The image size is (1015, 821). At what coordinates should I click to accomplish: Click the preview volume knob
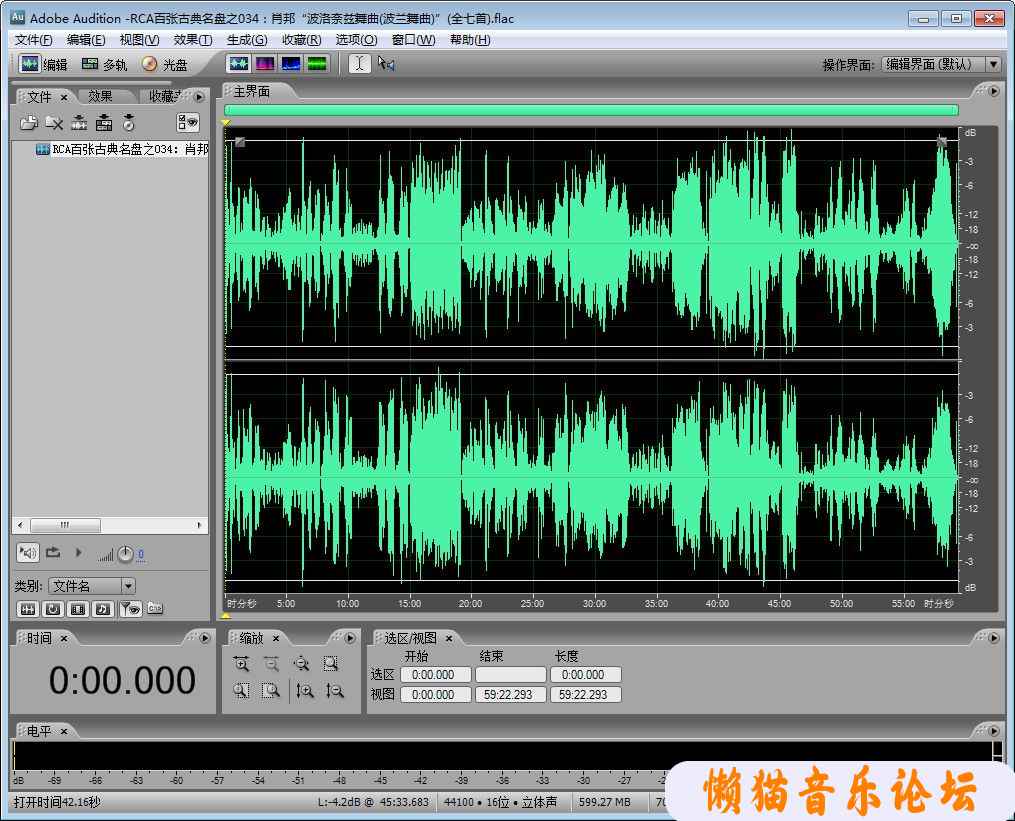tap(125, 554)
